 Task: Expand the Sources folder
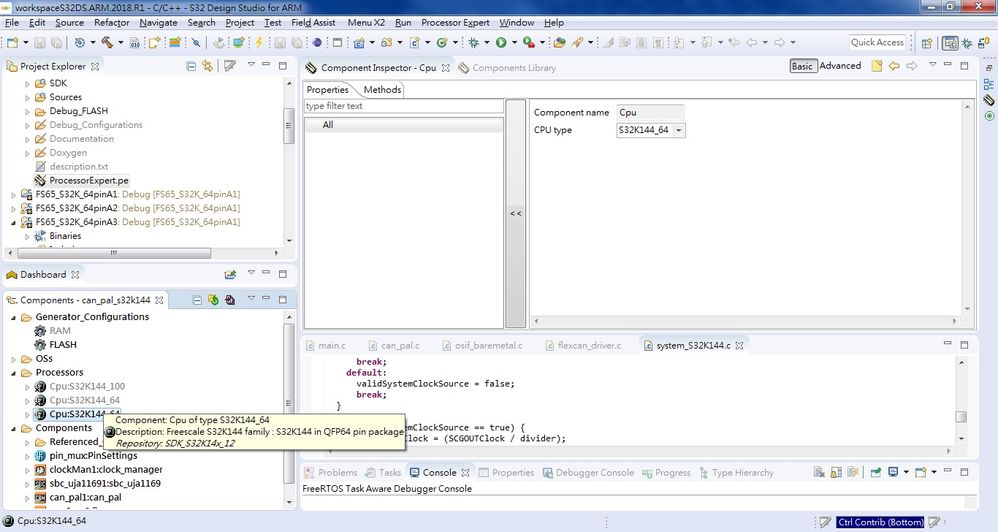[x=27, y=97]
